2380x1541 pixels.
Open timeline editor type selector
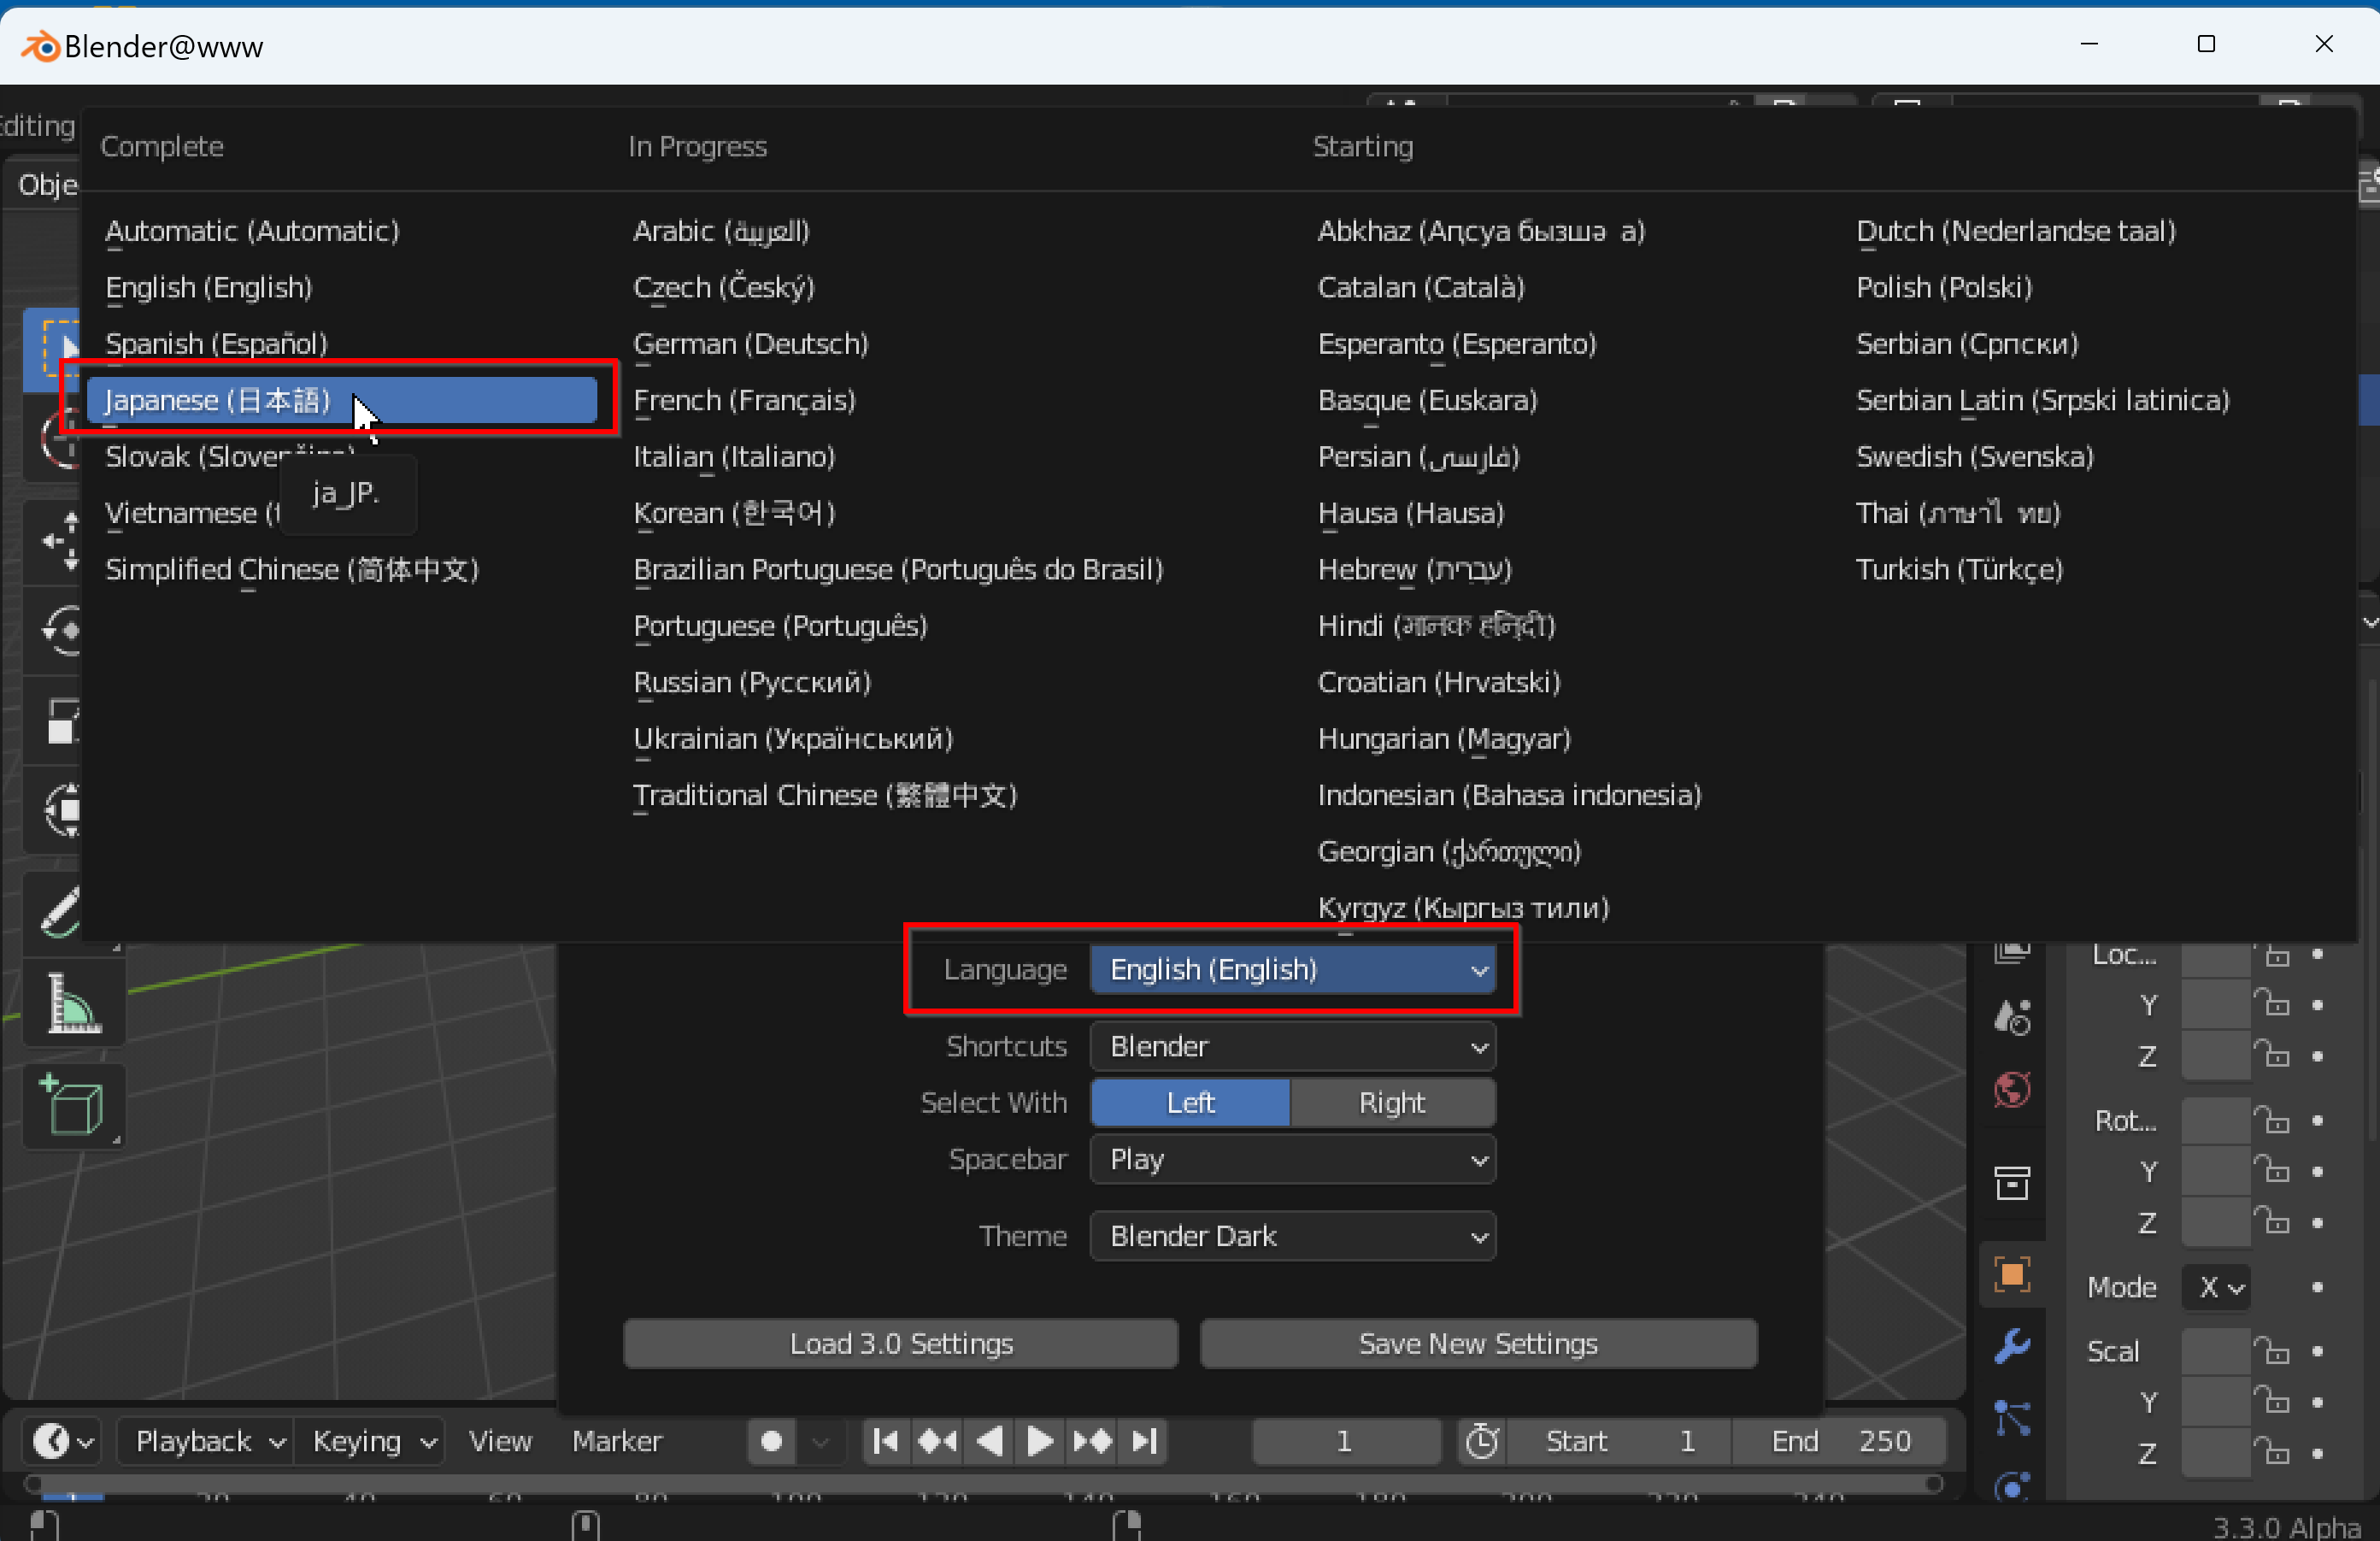pyautogui.click(x=62, y=1441)
